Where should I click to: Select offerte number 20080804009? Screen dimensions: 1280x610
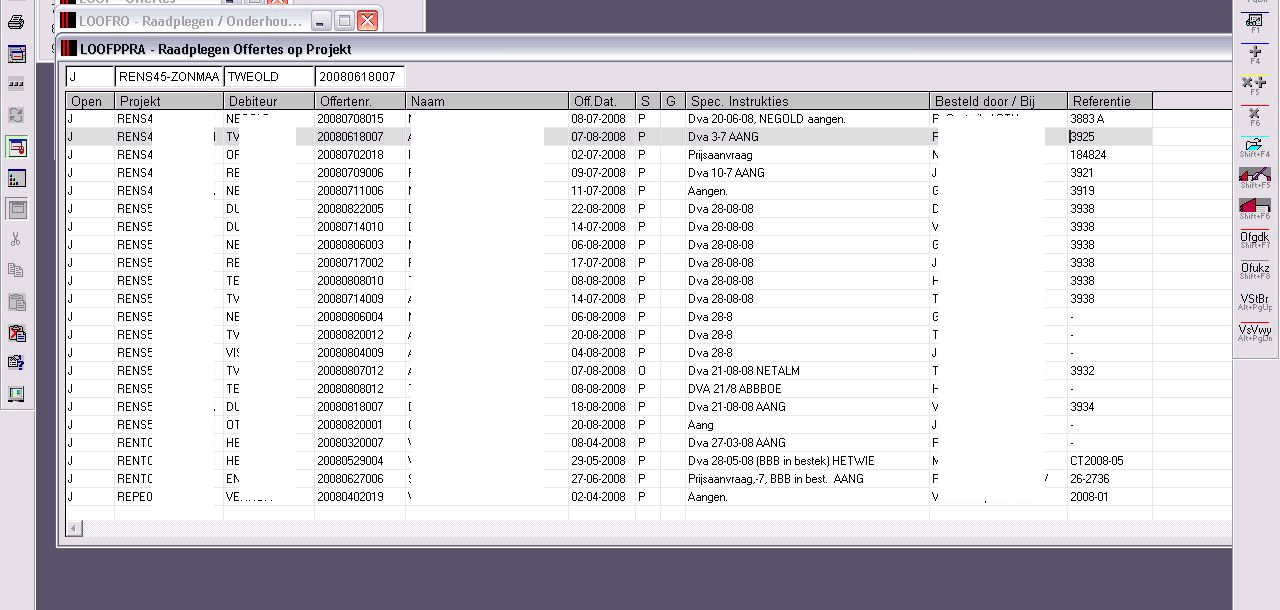point(350,353)
